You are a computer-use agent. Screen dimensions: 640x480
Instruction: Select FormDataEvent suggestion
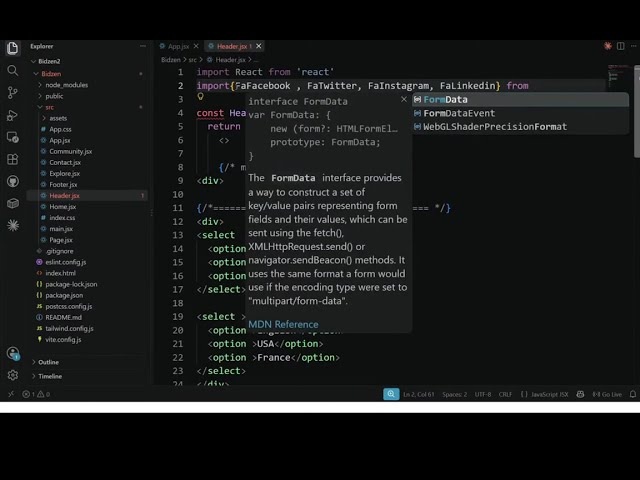click(520, 113)
